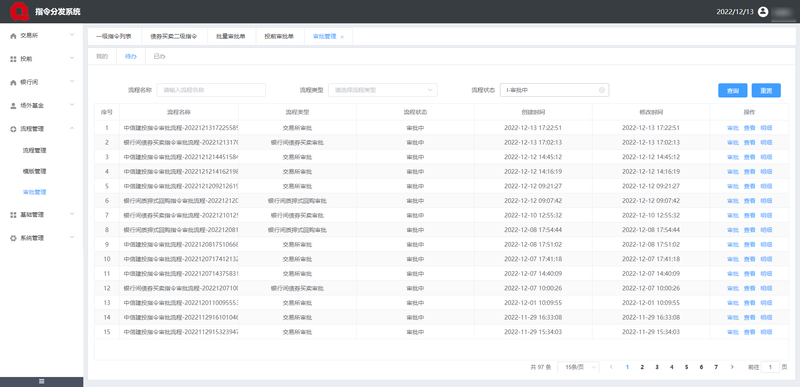Switch to the 已办 tab
Viewport: 800px width, 387px height.
160,57
